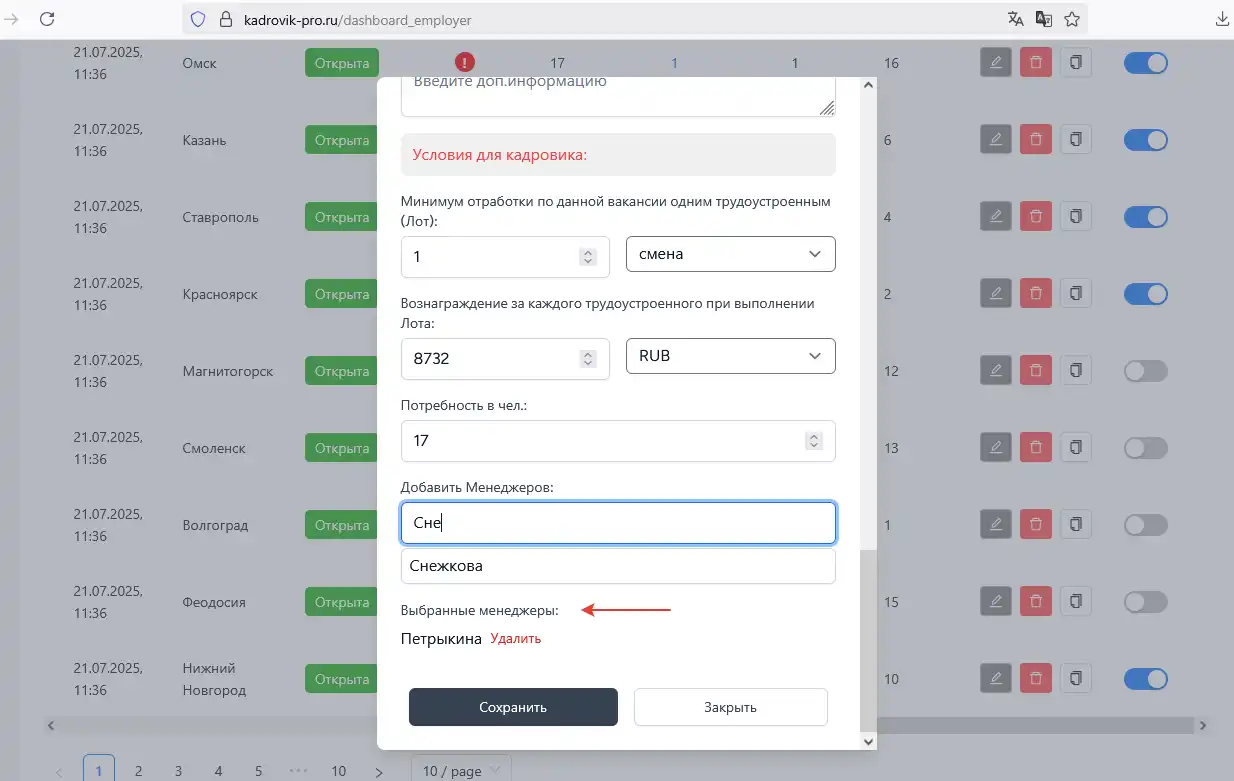Viewport: 1234px width, 781px height.
Task: Disable the toggle switch in Омск row
Action: click(x=1145, y=63)
